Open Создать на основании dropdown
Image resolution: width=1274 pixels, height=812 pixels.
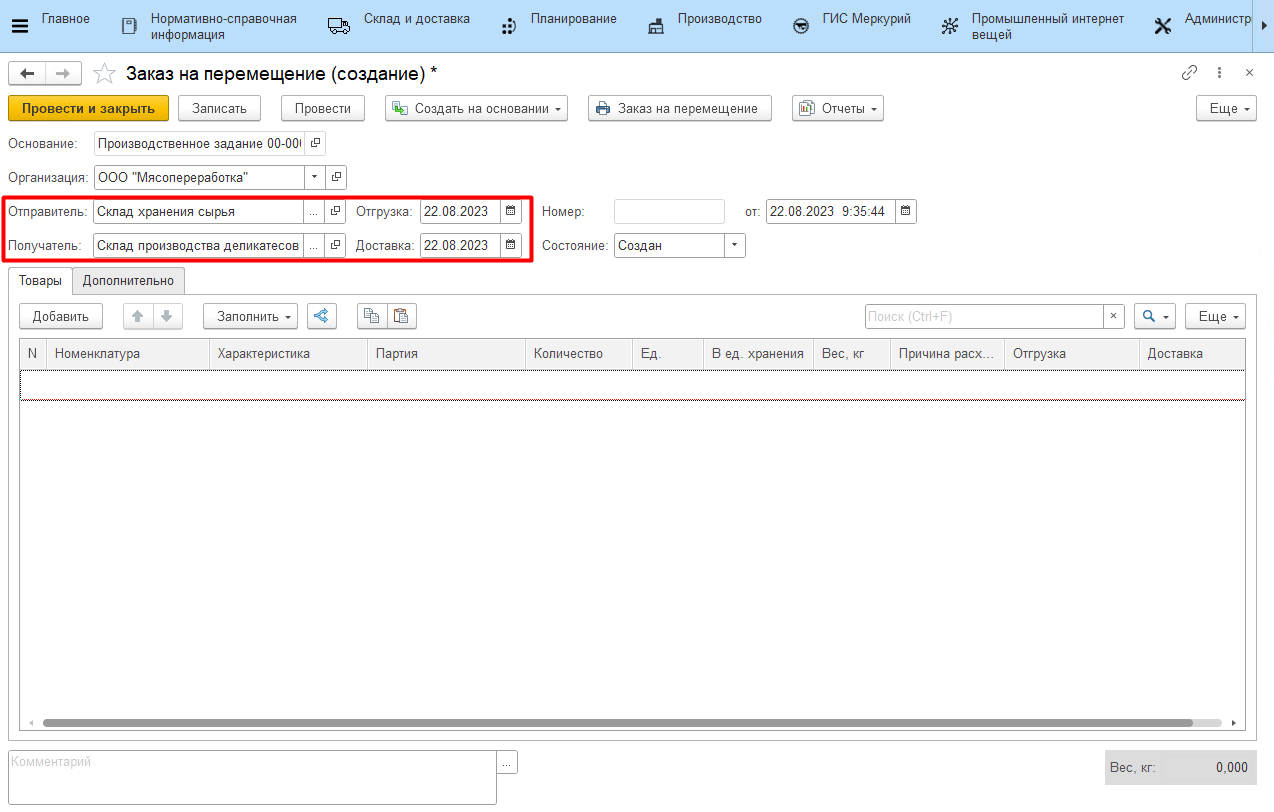[x=476, y=108]
